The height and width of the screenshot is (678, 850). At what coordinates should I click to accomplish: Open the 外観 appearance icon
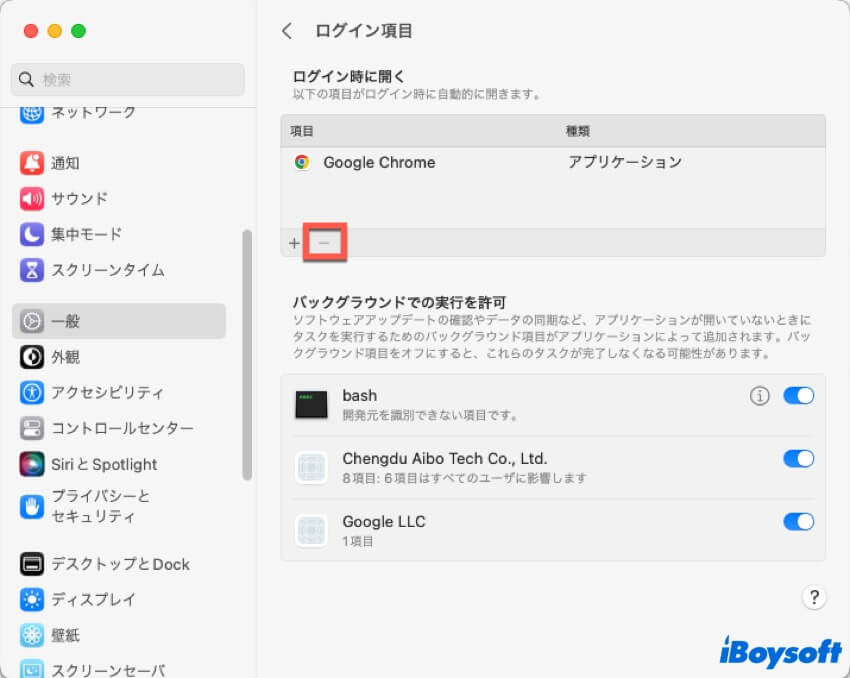point(32,357)
